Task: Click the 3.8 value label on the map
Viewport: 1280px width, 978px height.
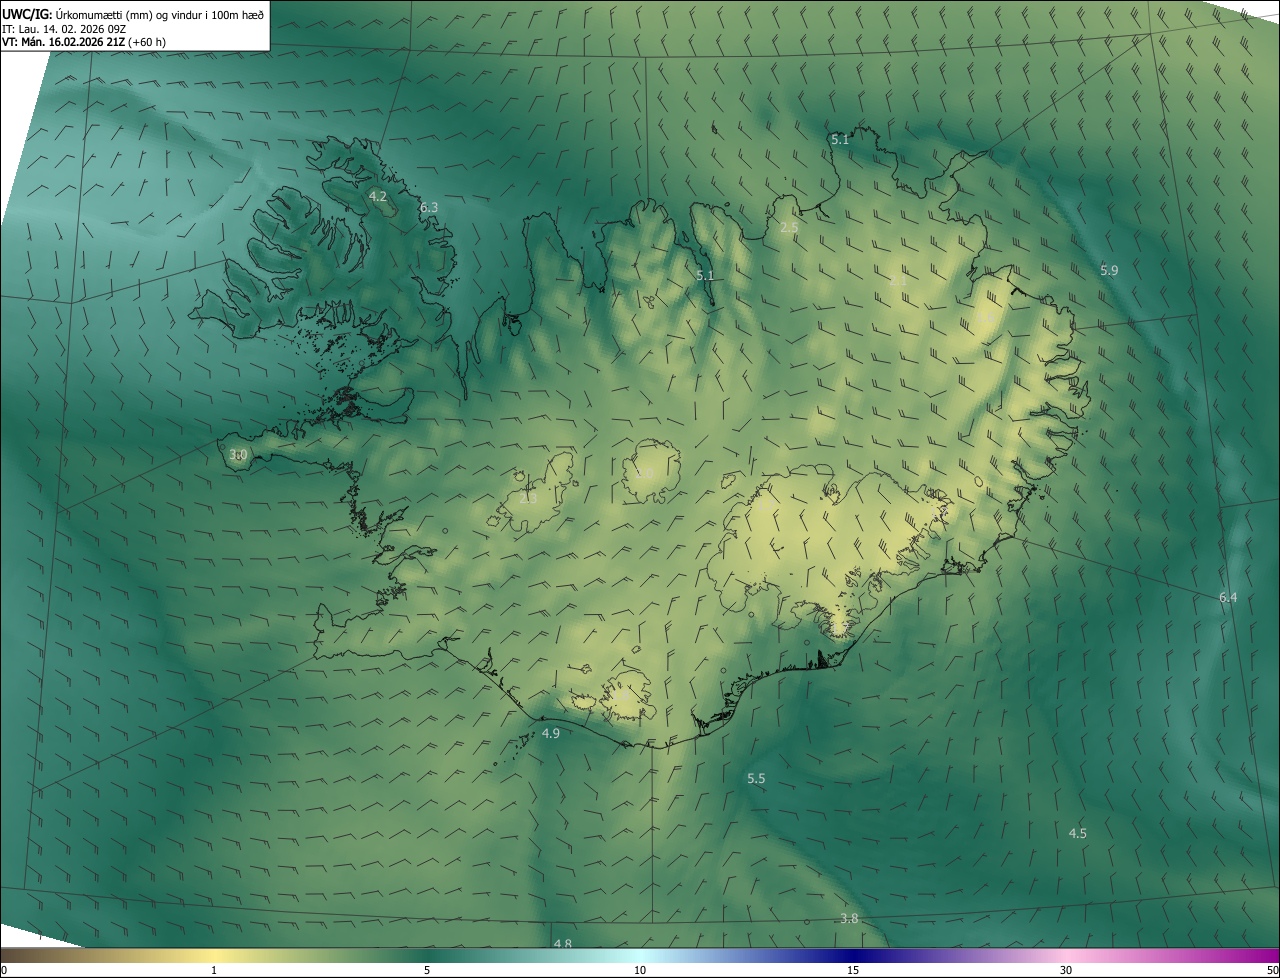Action: (x=849, y=918)
